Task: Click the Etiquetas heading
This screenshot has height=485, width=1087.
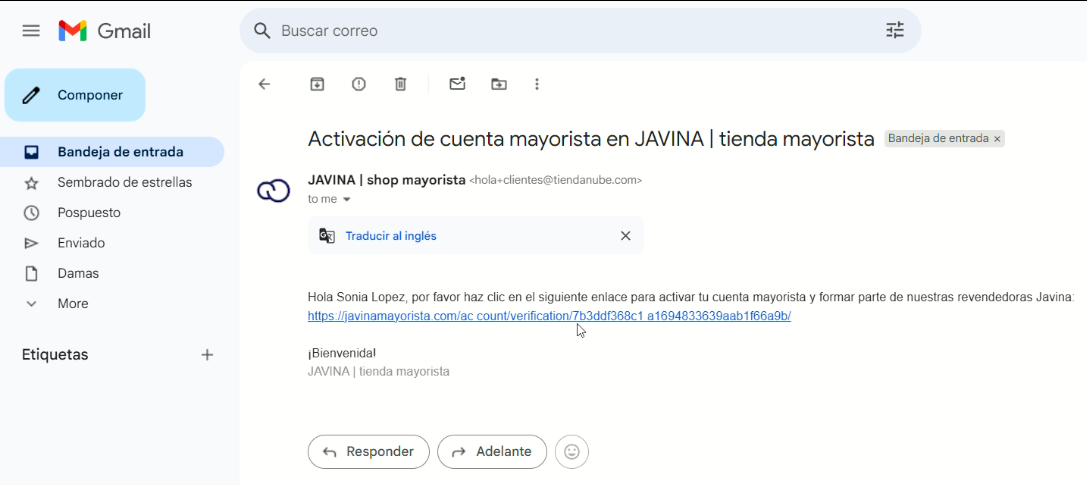Action: click(55, 355)
